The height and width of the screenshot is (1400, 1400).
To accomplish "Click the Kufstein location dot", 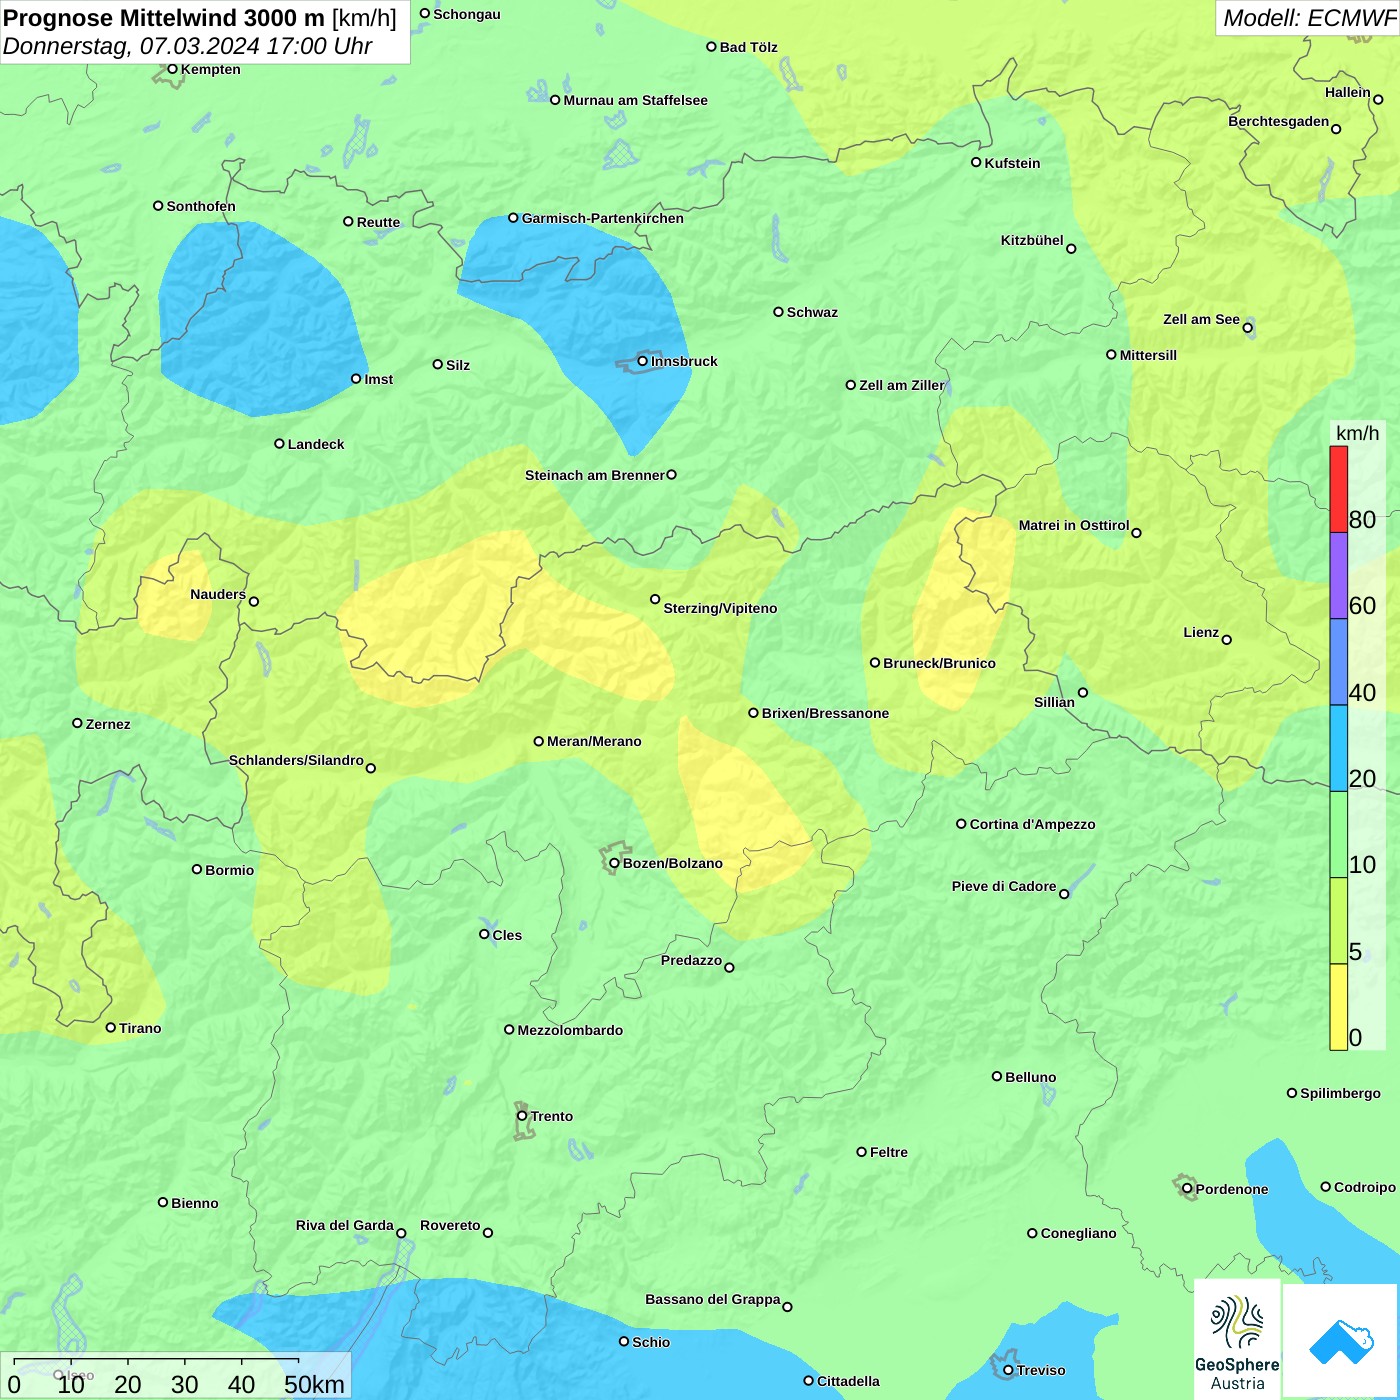I will pyautogui.click(x=976, y=162).
